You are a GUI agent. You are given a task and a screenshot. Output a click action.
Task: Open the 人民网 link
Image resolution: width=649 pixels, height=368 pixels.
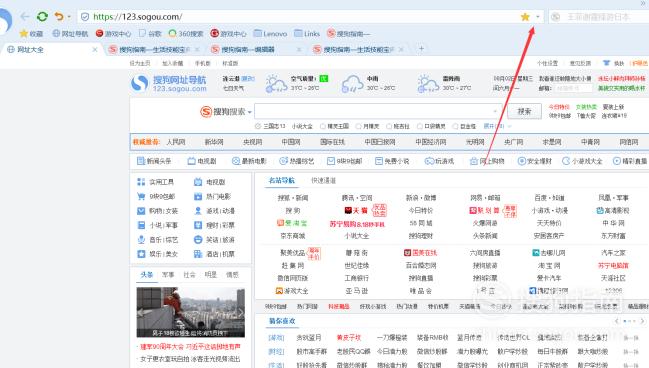176,142
